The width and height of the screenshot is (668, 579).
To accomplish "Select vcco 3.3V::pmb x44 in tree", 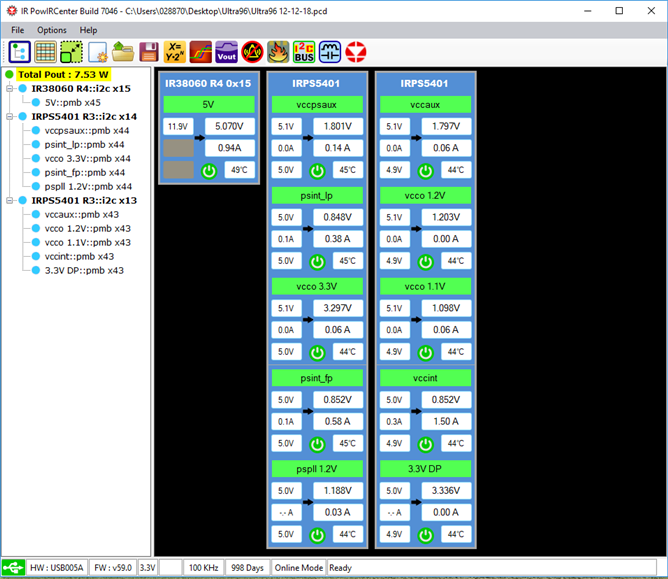I will [x=87, y=158].
